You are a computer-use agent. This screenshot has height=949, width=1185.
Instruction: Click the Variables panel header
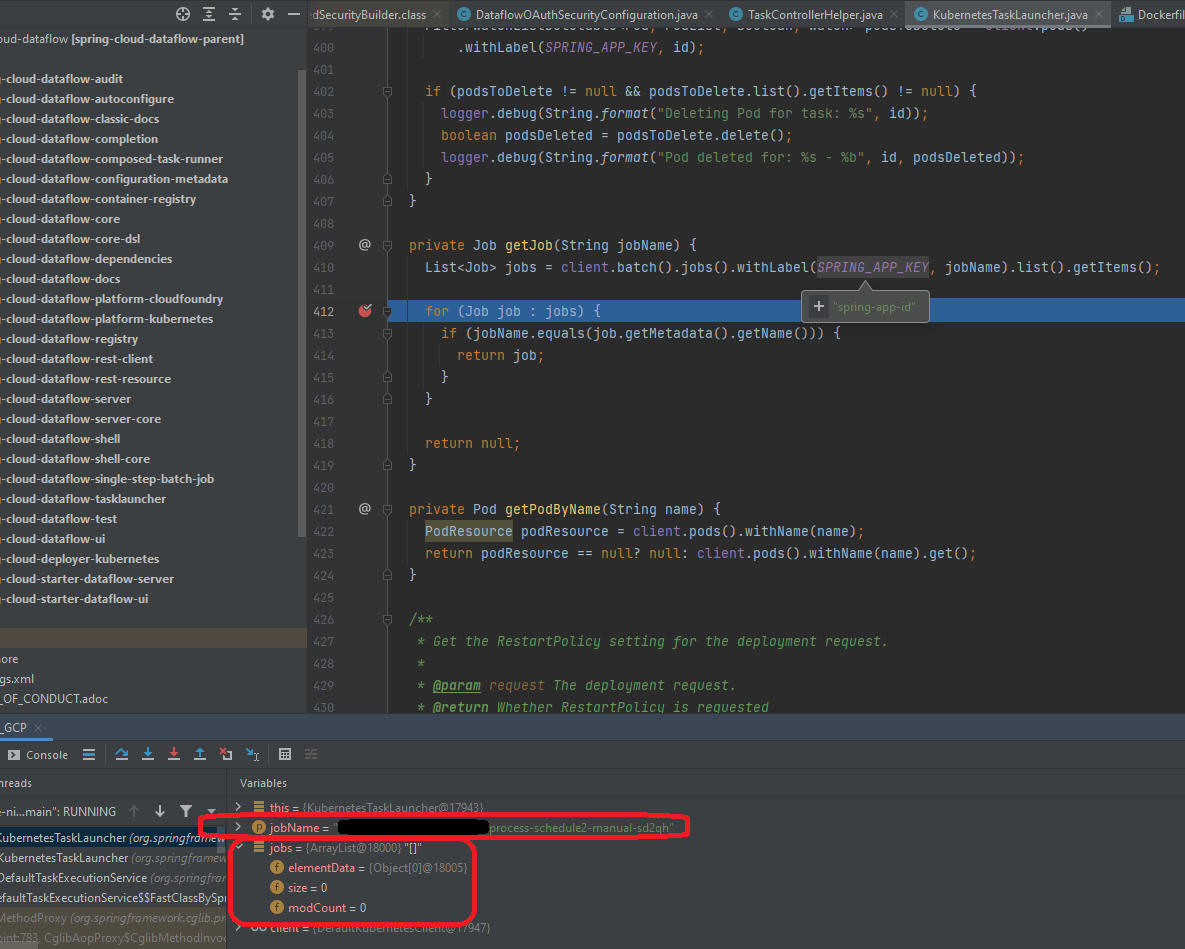tap(264, 783)
